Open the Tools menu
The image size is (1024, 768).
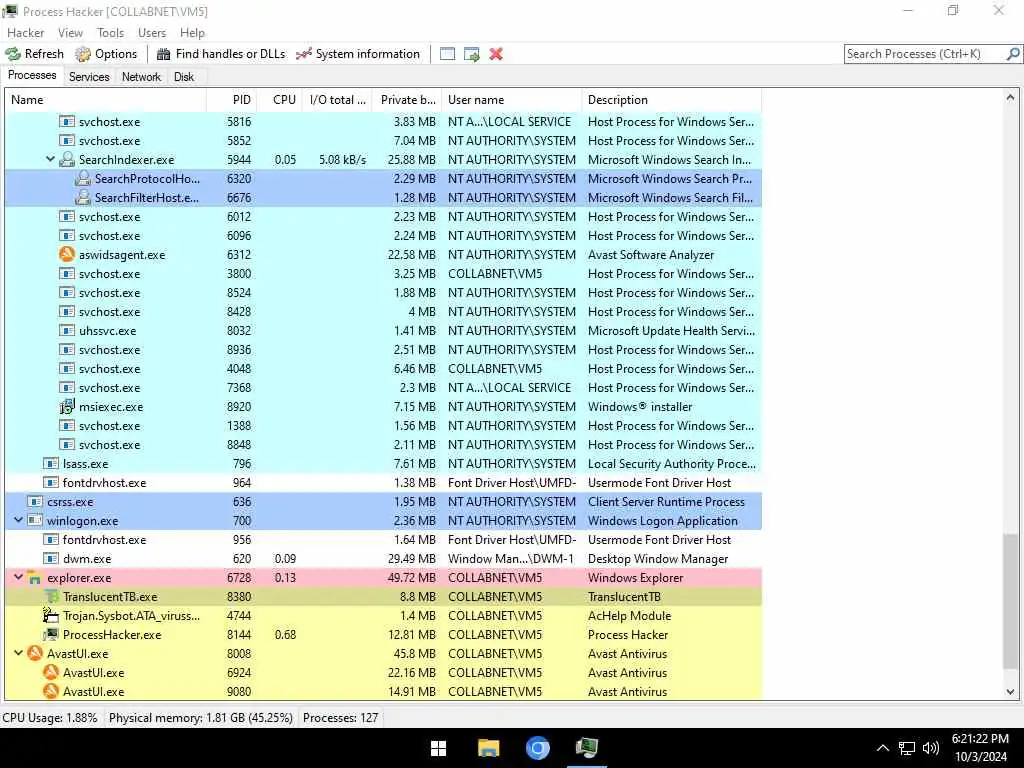[x=110, y=33]
